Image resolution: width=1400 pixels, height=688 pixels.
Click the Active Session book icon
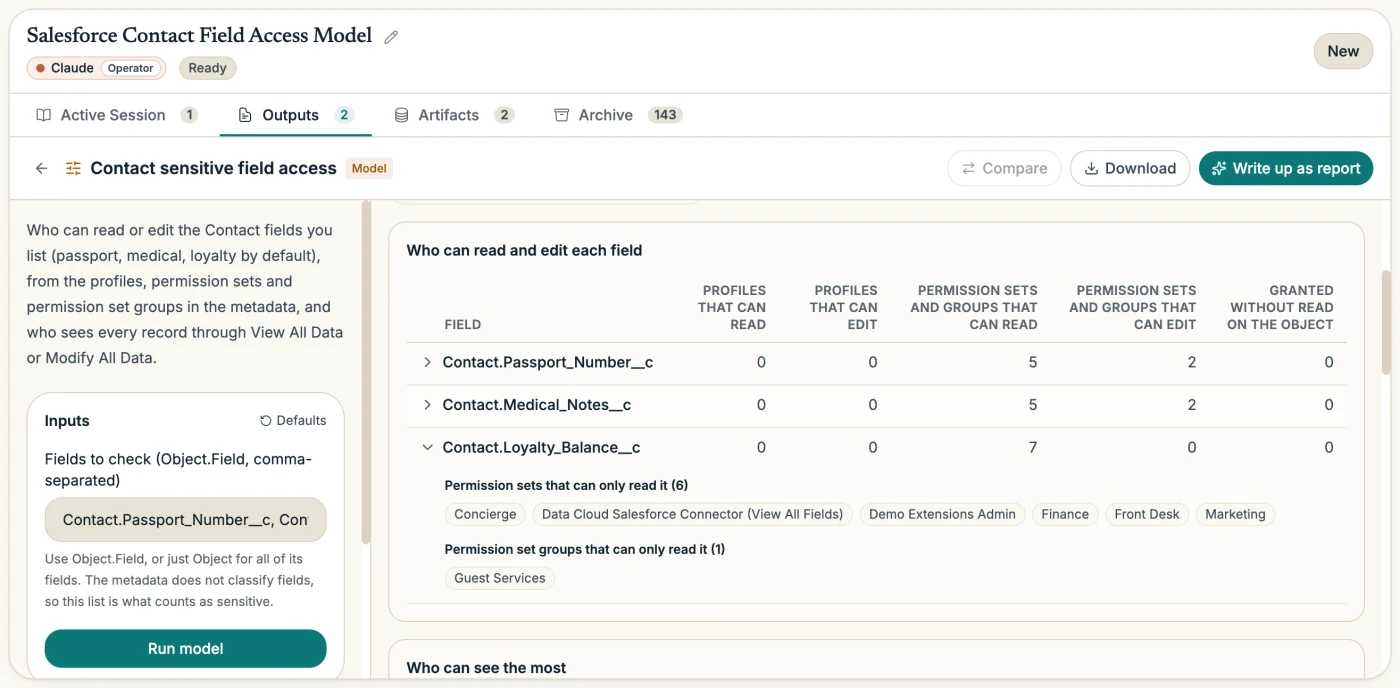pyautogui.click(x=43, y=115)
